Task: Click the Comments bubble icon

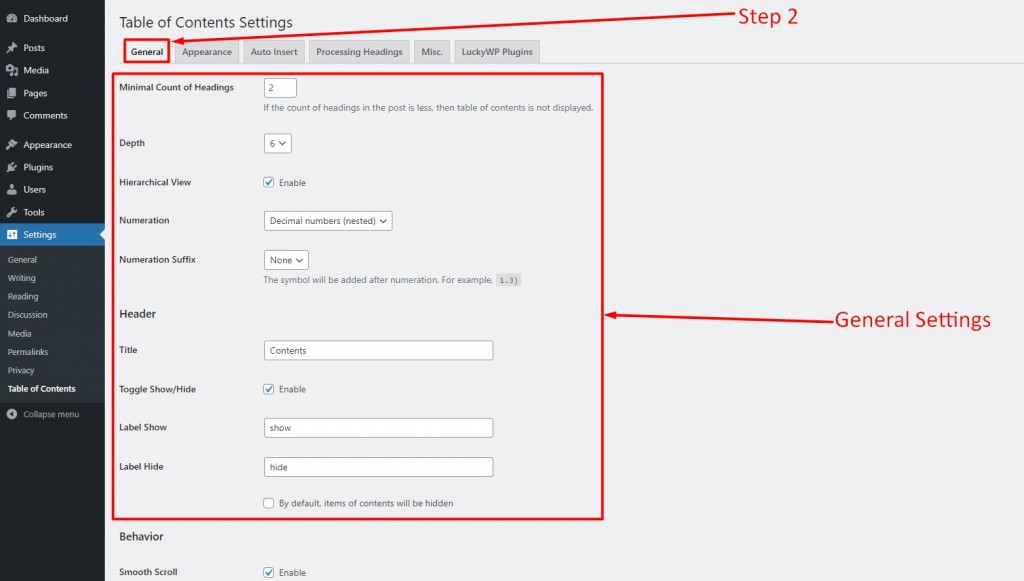Action: tap(12, 116)
